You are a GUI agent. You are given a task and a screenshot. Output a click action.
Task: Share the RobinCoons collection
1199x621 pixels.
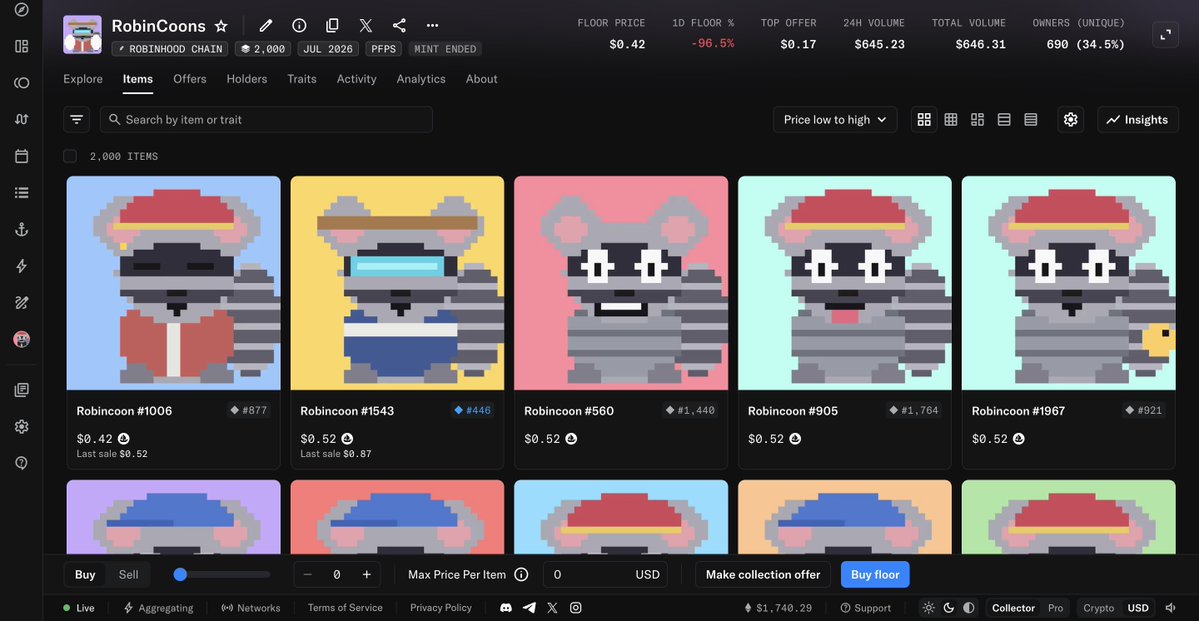(x=399, y=25)
